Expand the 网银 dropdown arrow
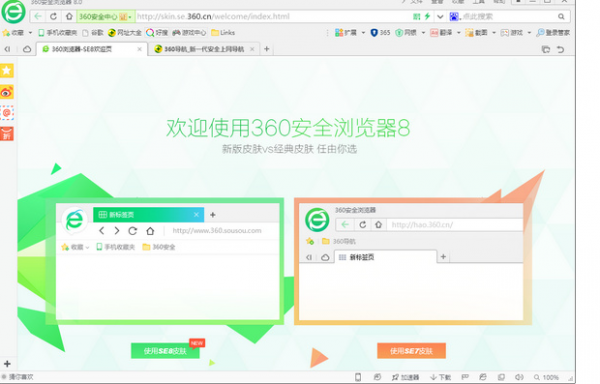 tap(423, 33)
